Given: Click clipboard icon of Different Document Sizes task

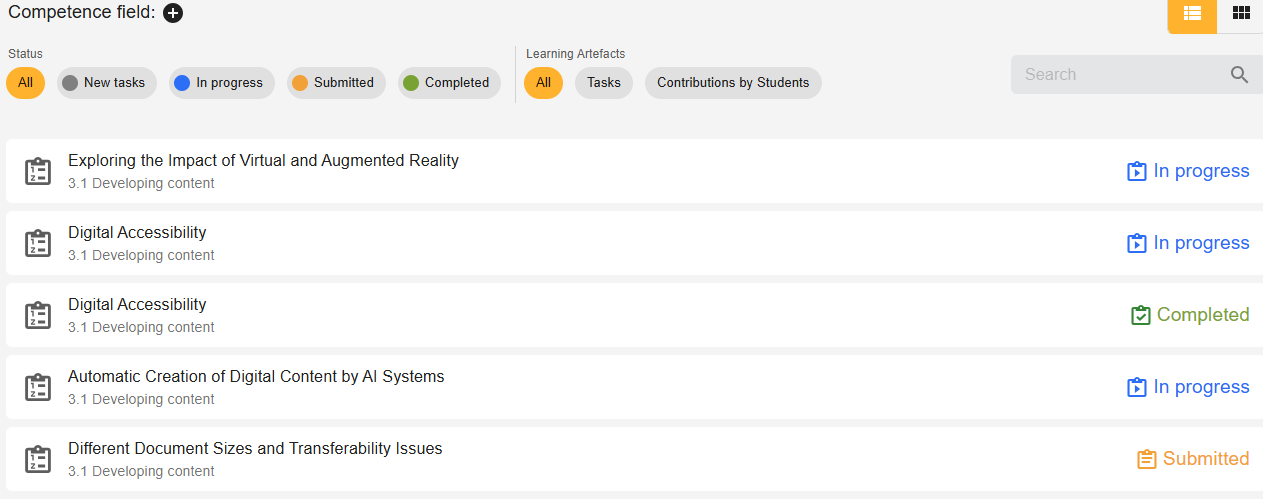Looking at the screenshot, I should 38,459.
